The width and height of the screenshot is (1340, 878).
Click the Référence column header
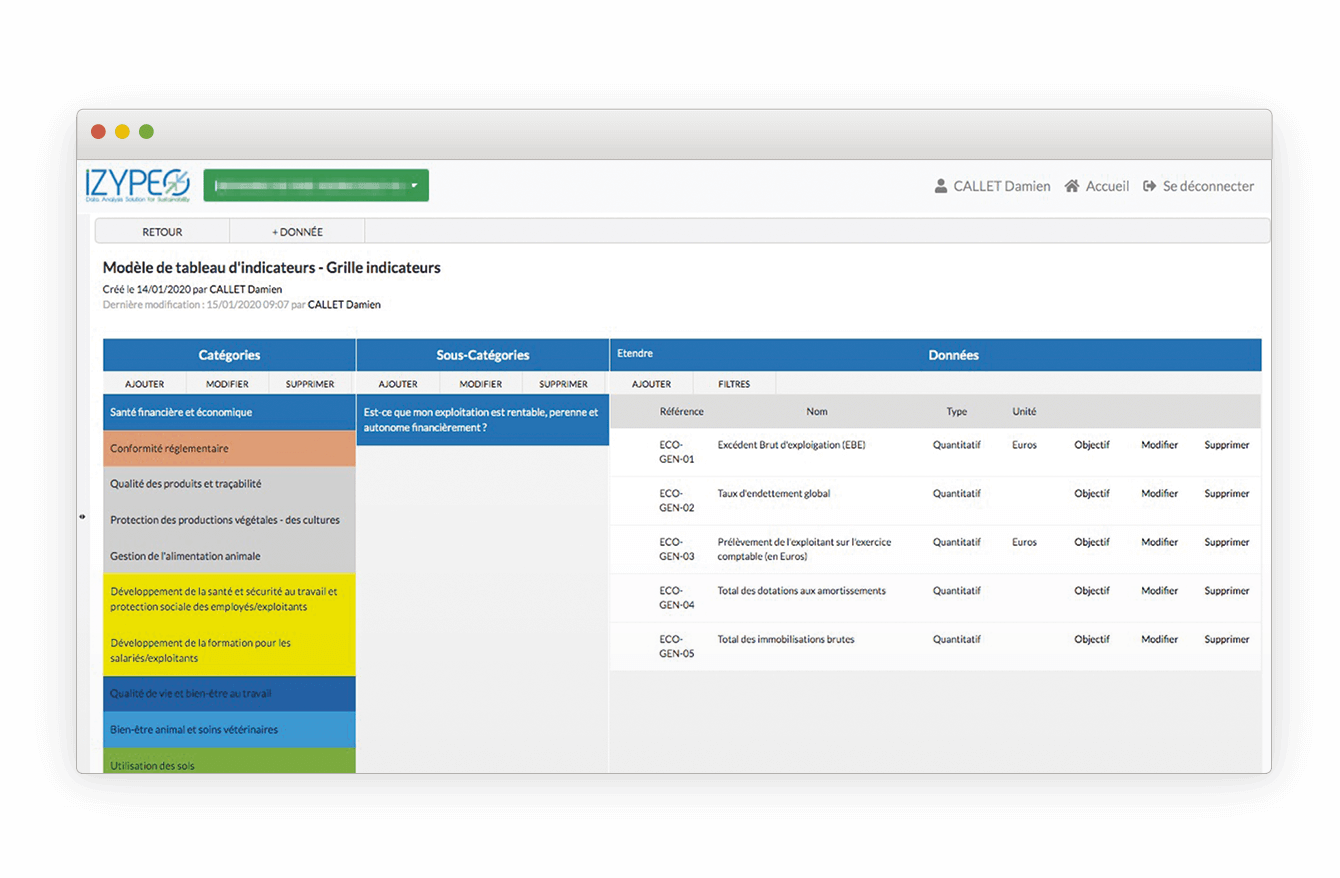[681, 411]
